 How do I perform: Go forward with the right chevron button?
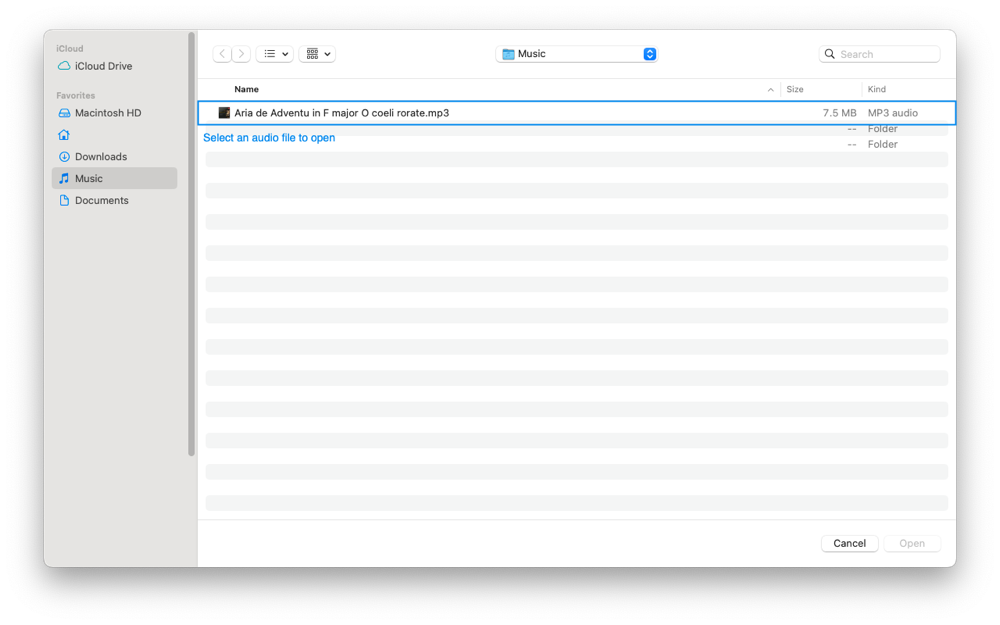pyautogui.click(x=241, y=54)
